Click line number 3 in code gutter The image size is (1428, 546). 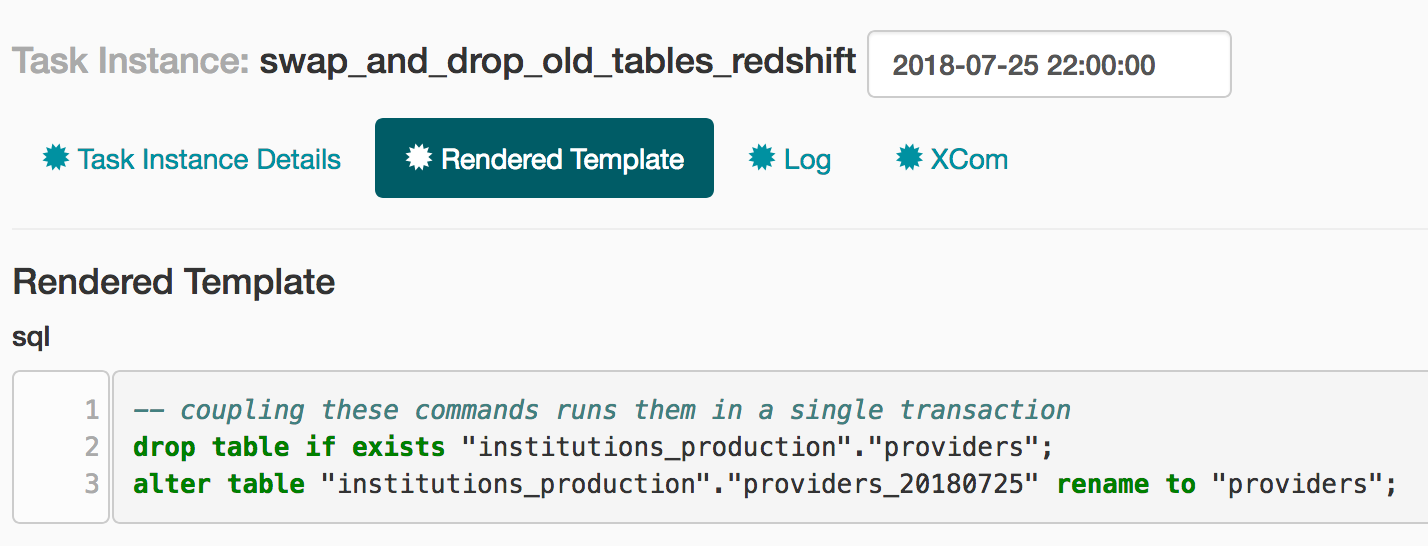coord(92,484)
